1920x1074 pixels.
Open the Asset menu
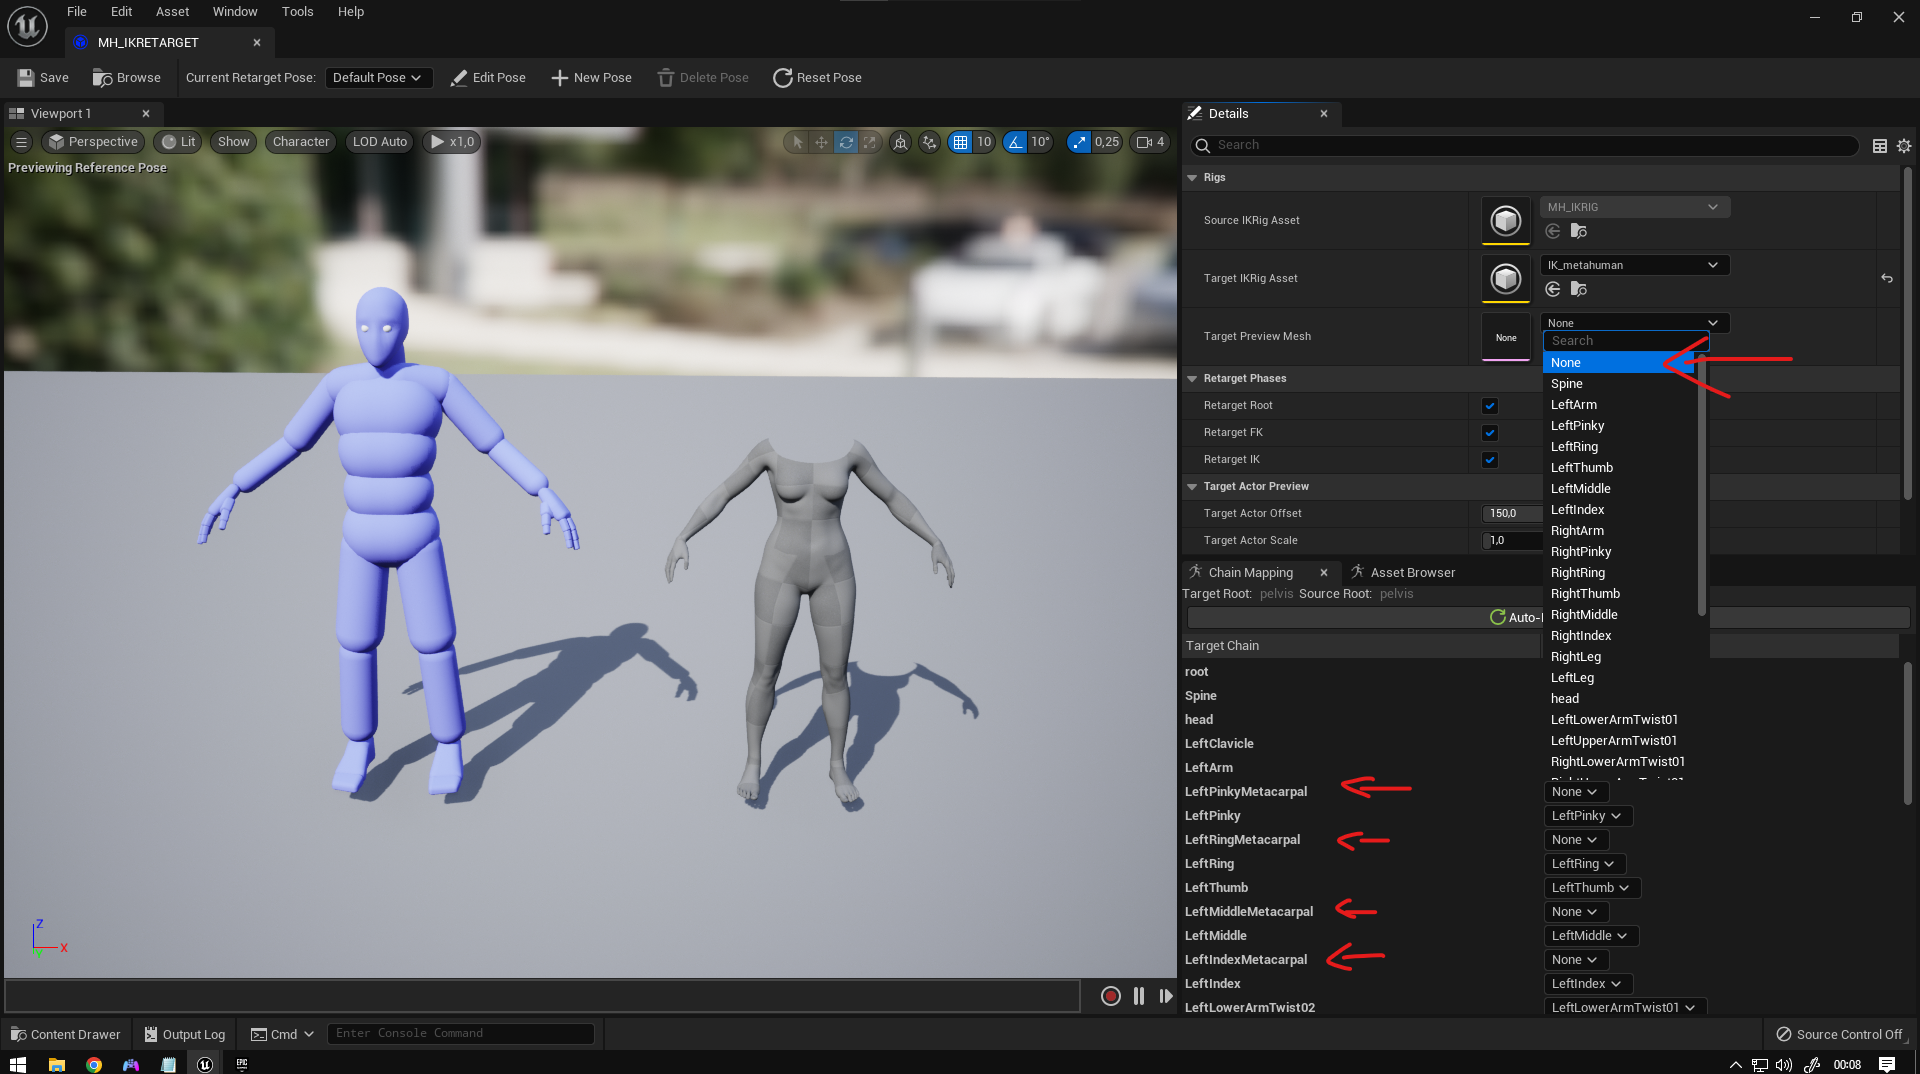pos(172,12)
